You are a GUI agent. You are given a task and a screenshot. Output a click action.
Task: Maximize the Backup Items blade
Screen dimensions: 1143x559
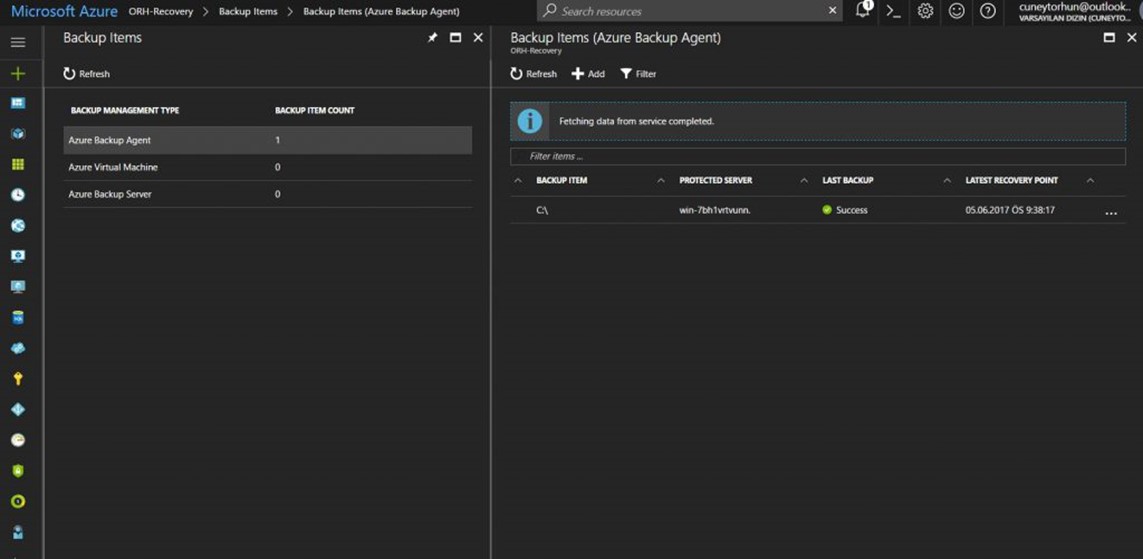pyautogui.click(x=456, y=38)
